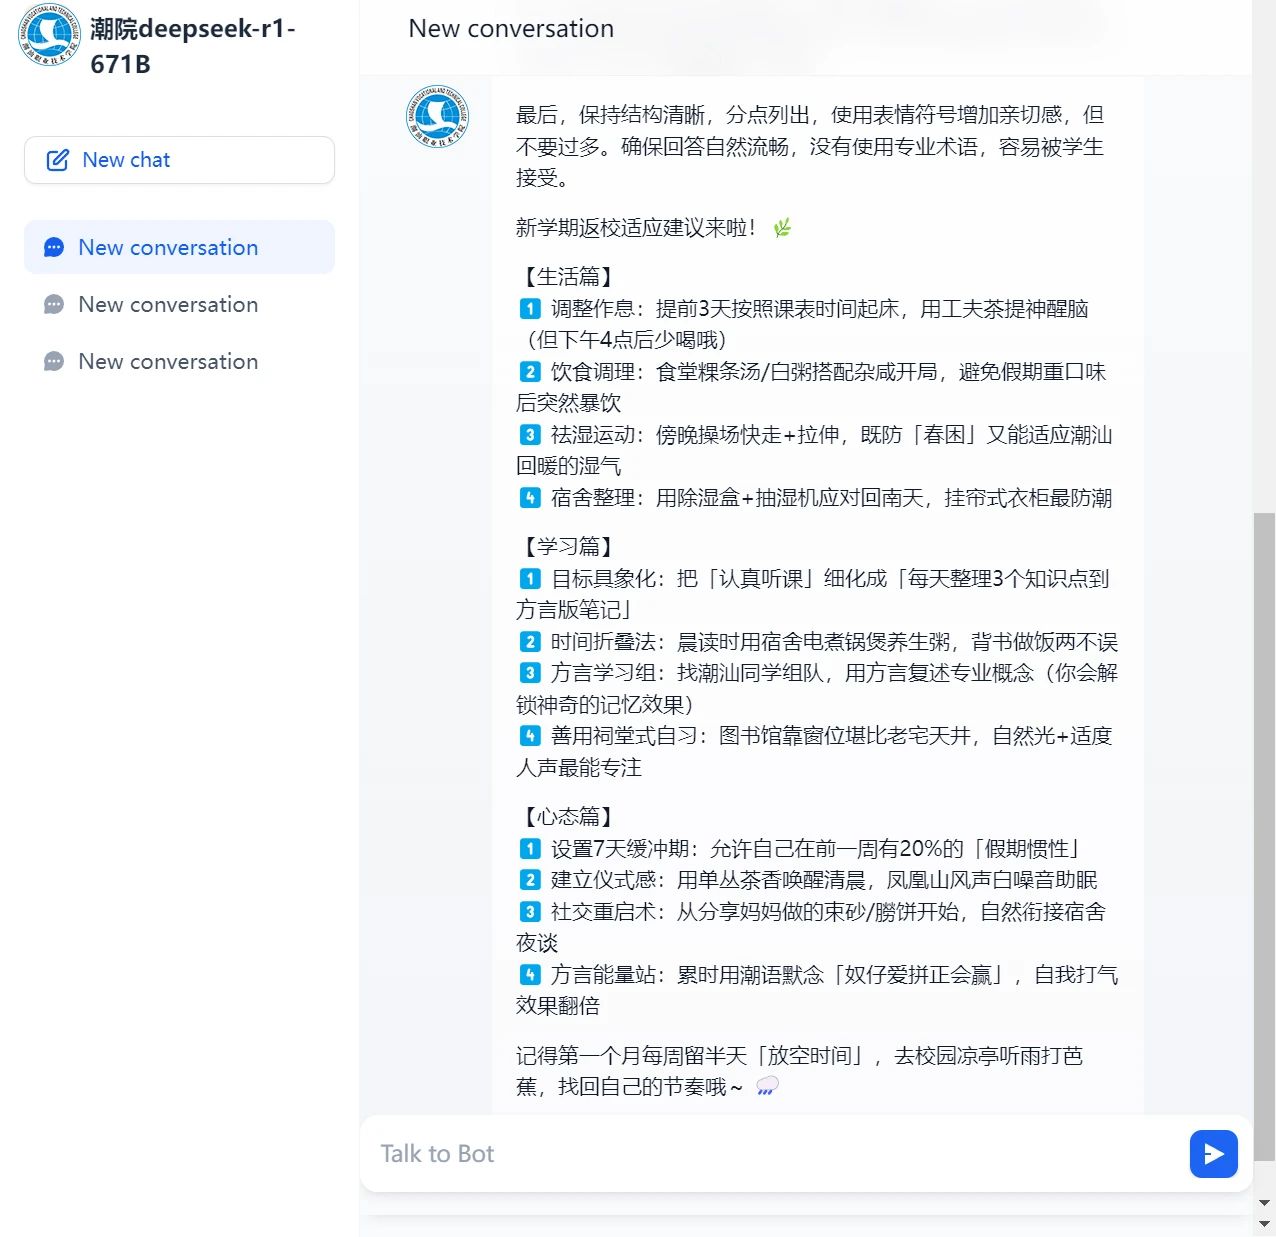1276x1237 pixels.
Task: Open the highlighted New conversation entry
Action: (x=179, y=247)
